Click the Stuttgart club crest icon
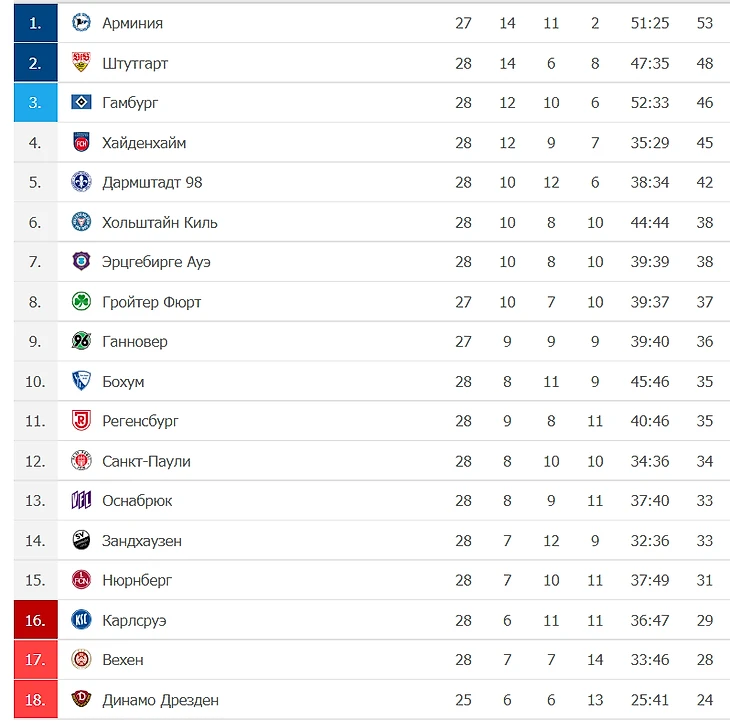Image resolution: width=730 pixels, height=721 pixels. click(81, 62)
